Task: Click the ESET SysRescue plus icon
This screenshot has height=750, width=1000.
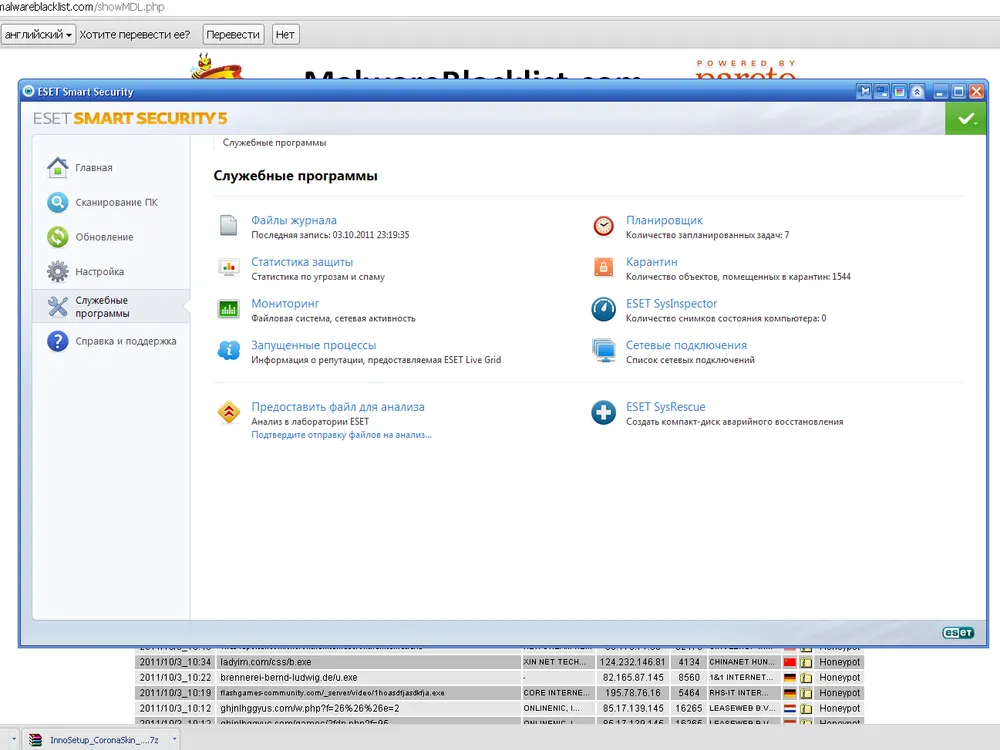Action: pos(603,413)
